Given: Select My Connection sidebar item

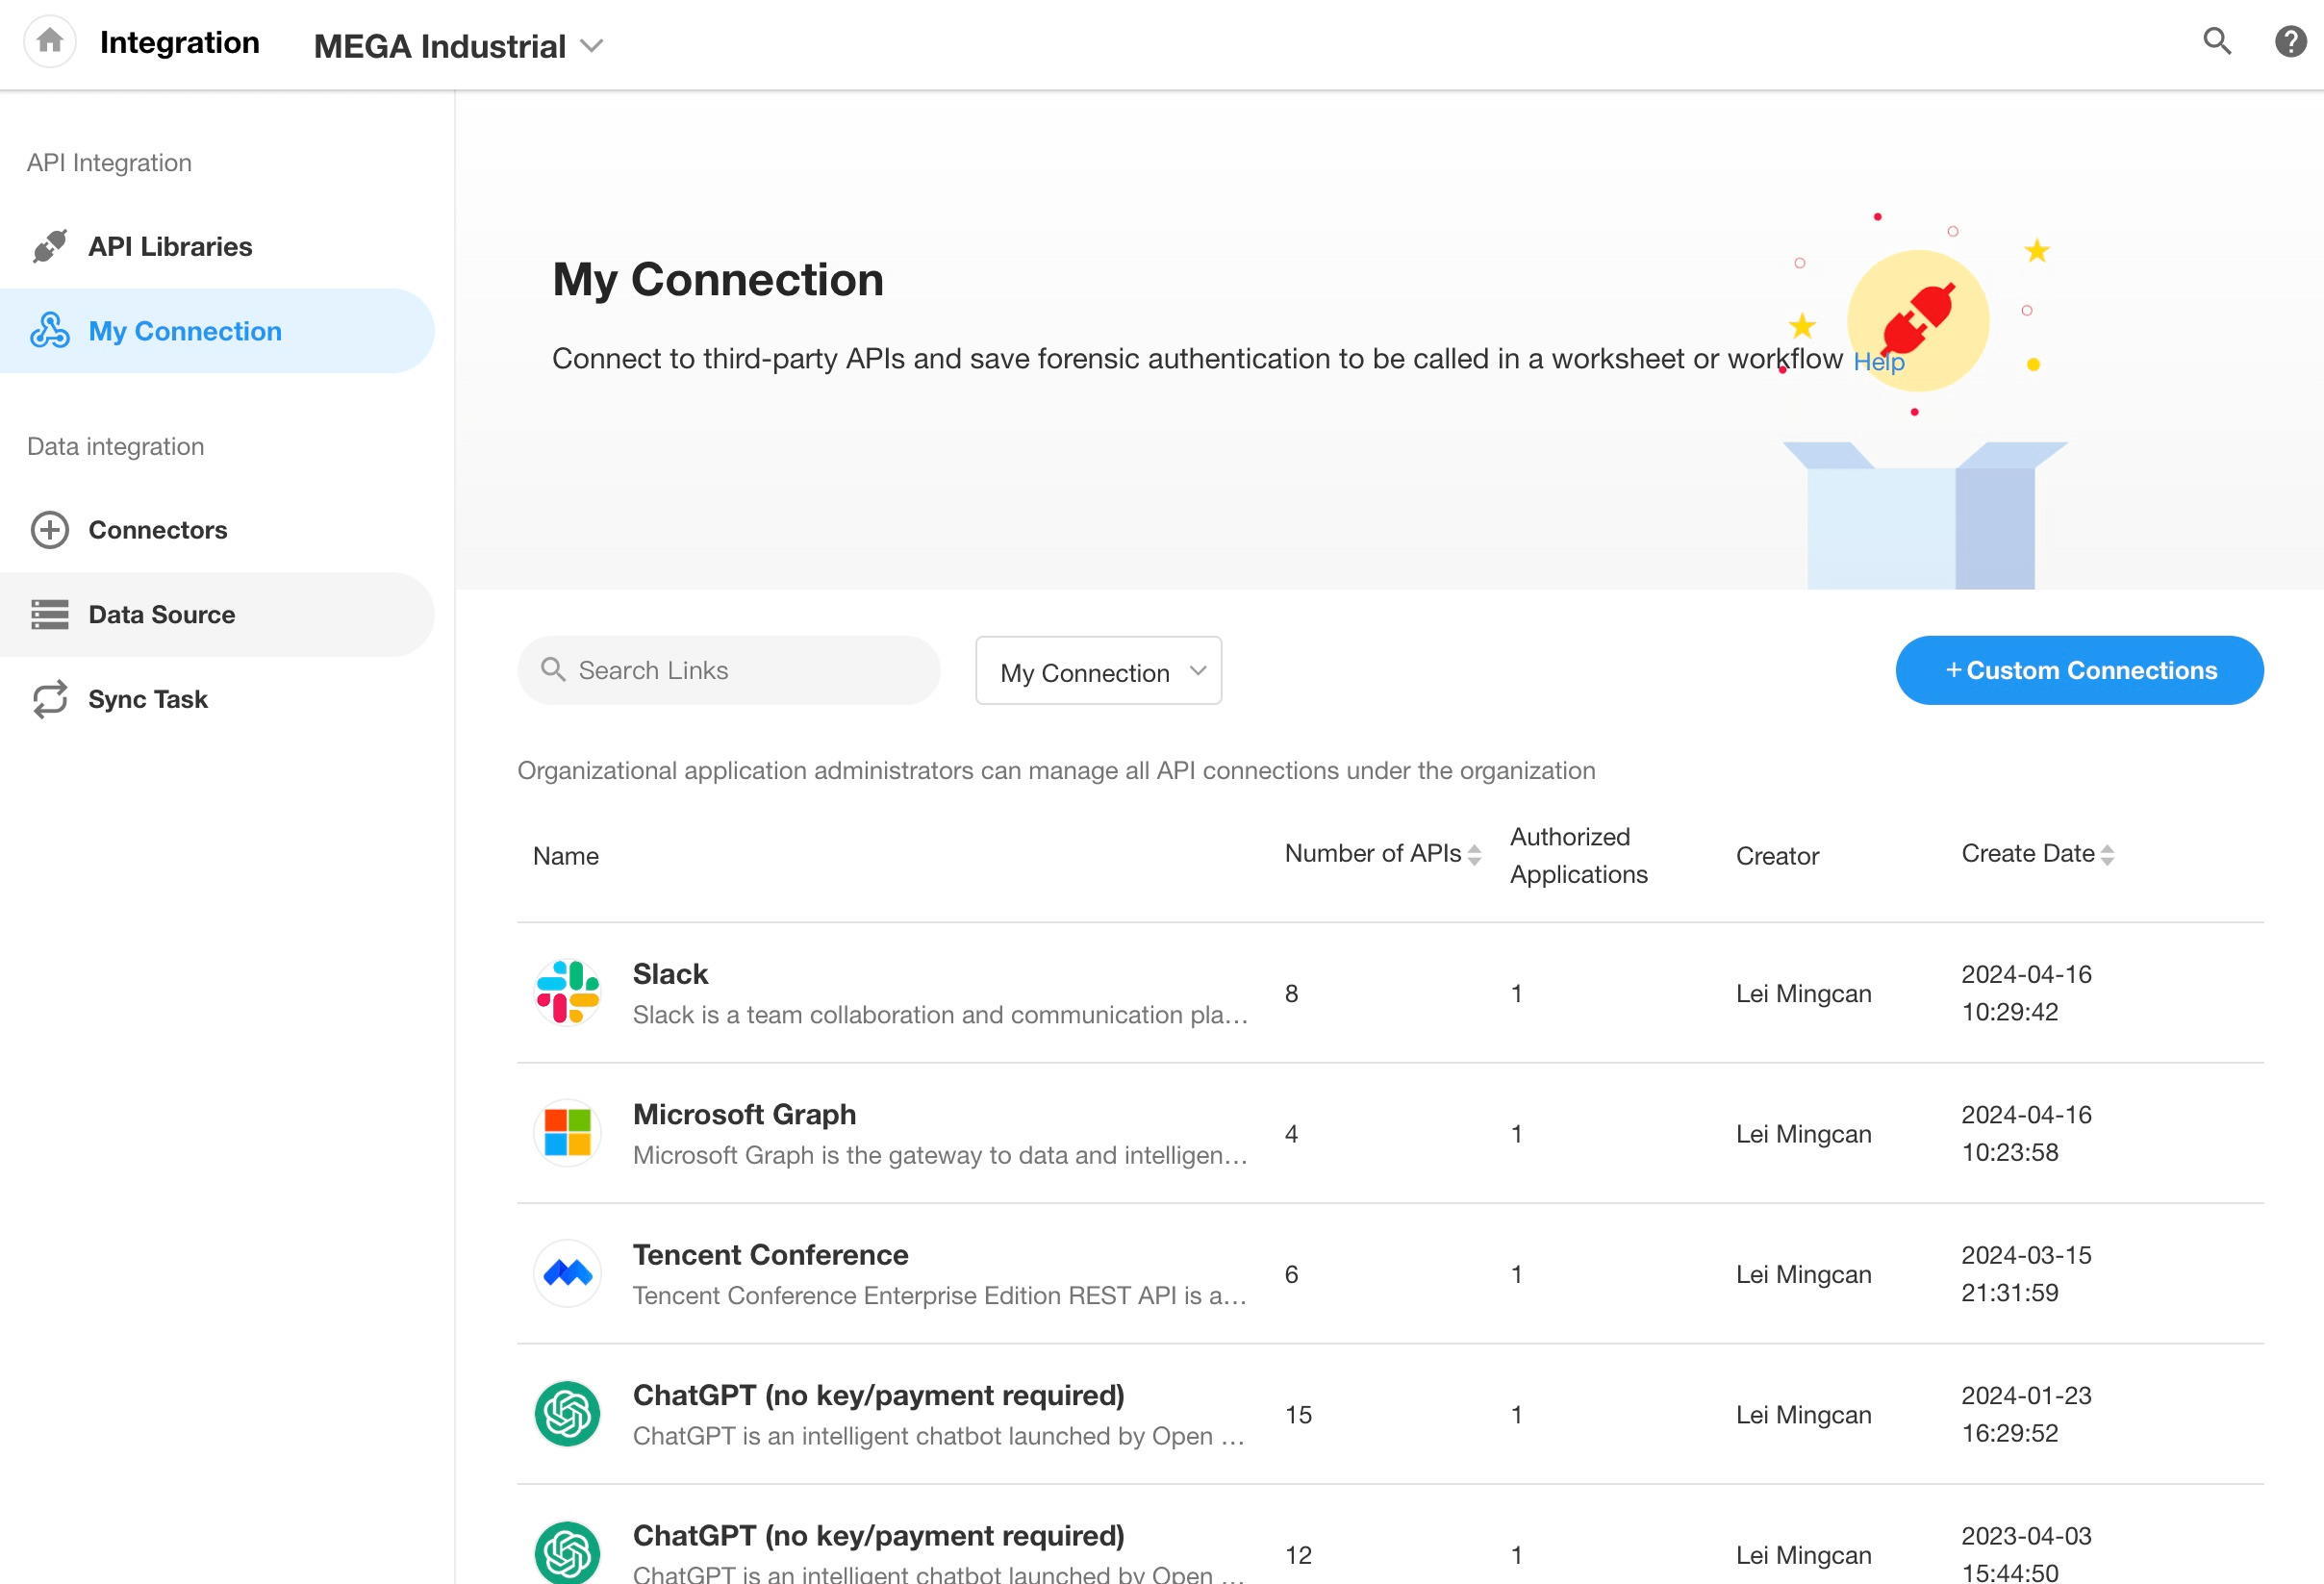Looking at the screenshot, I should [x=184, y=331].
